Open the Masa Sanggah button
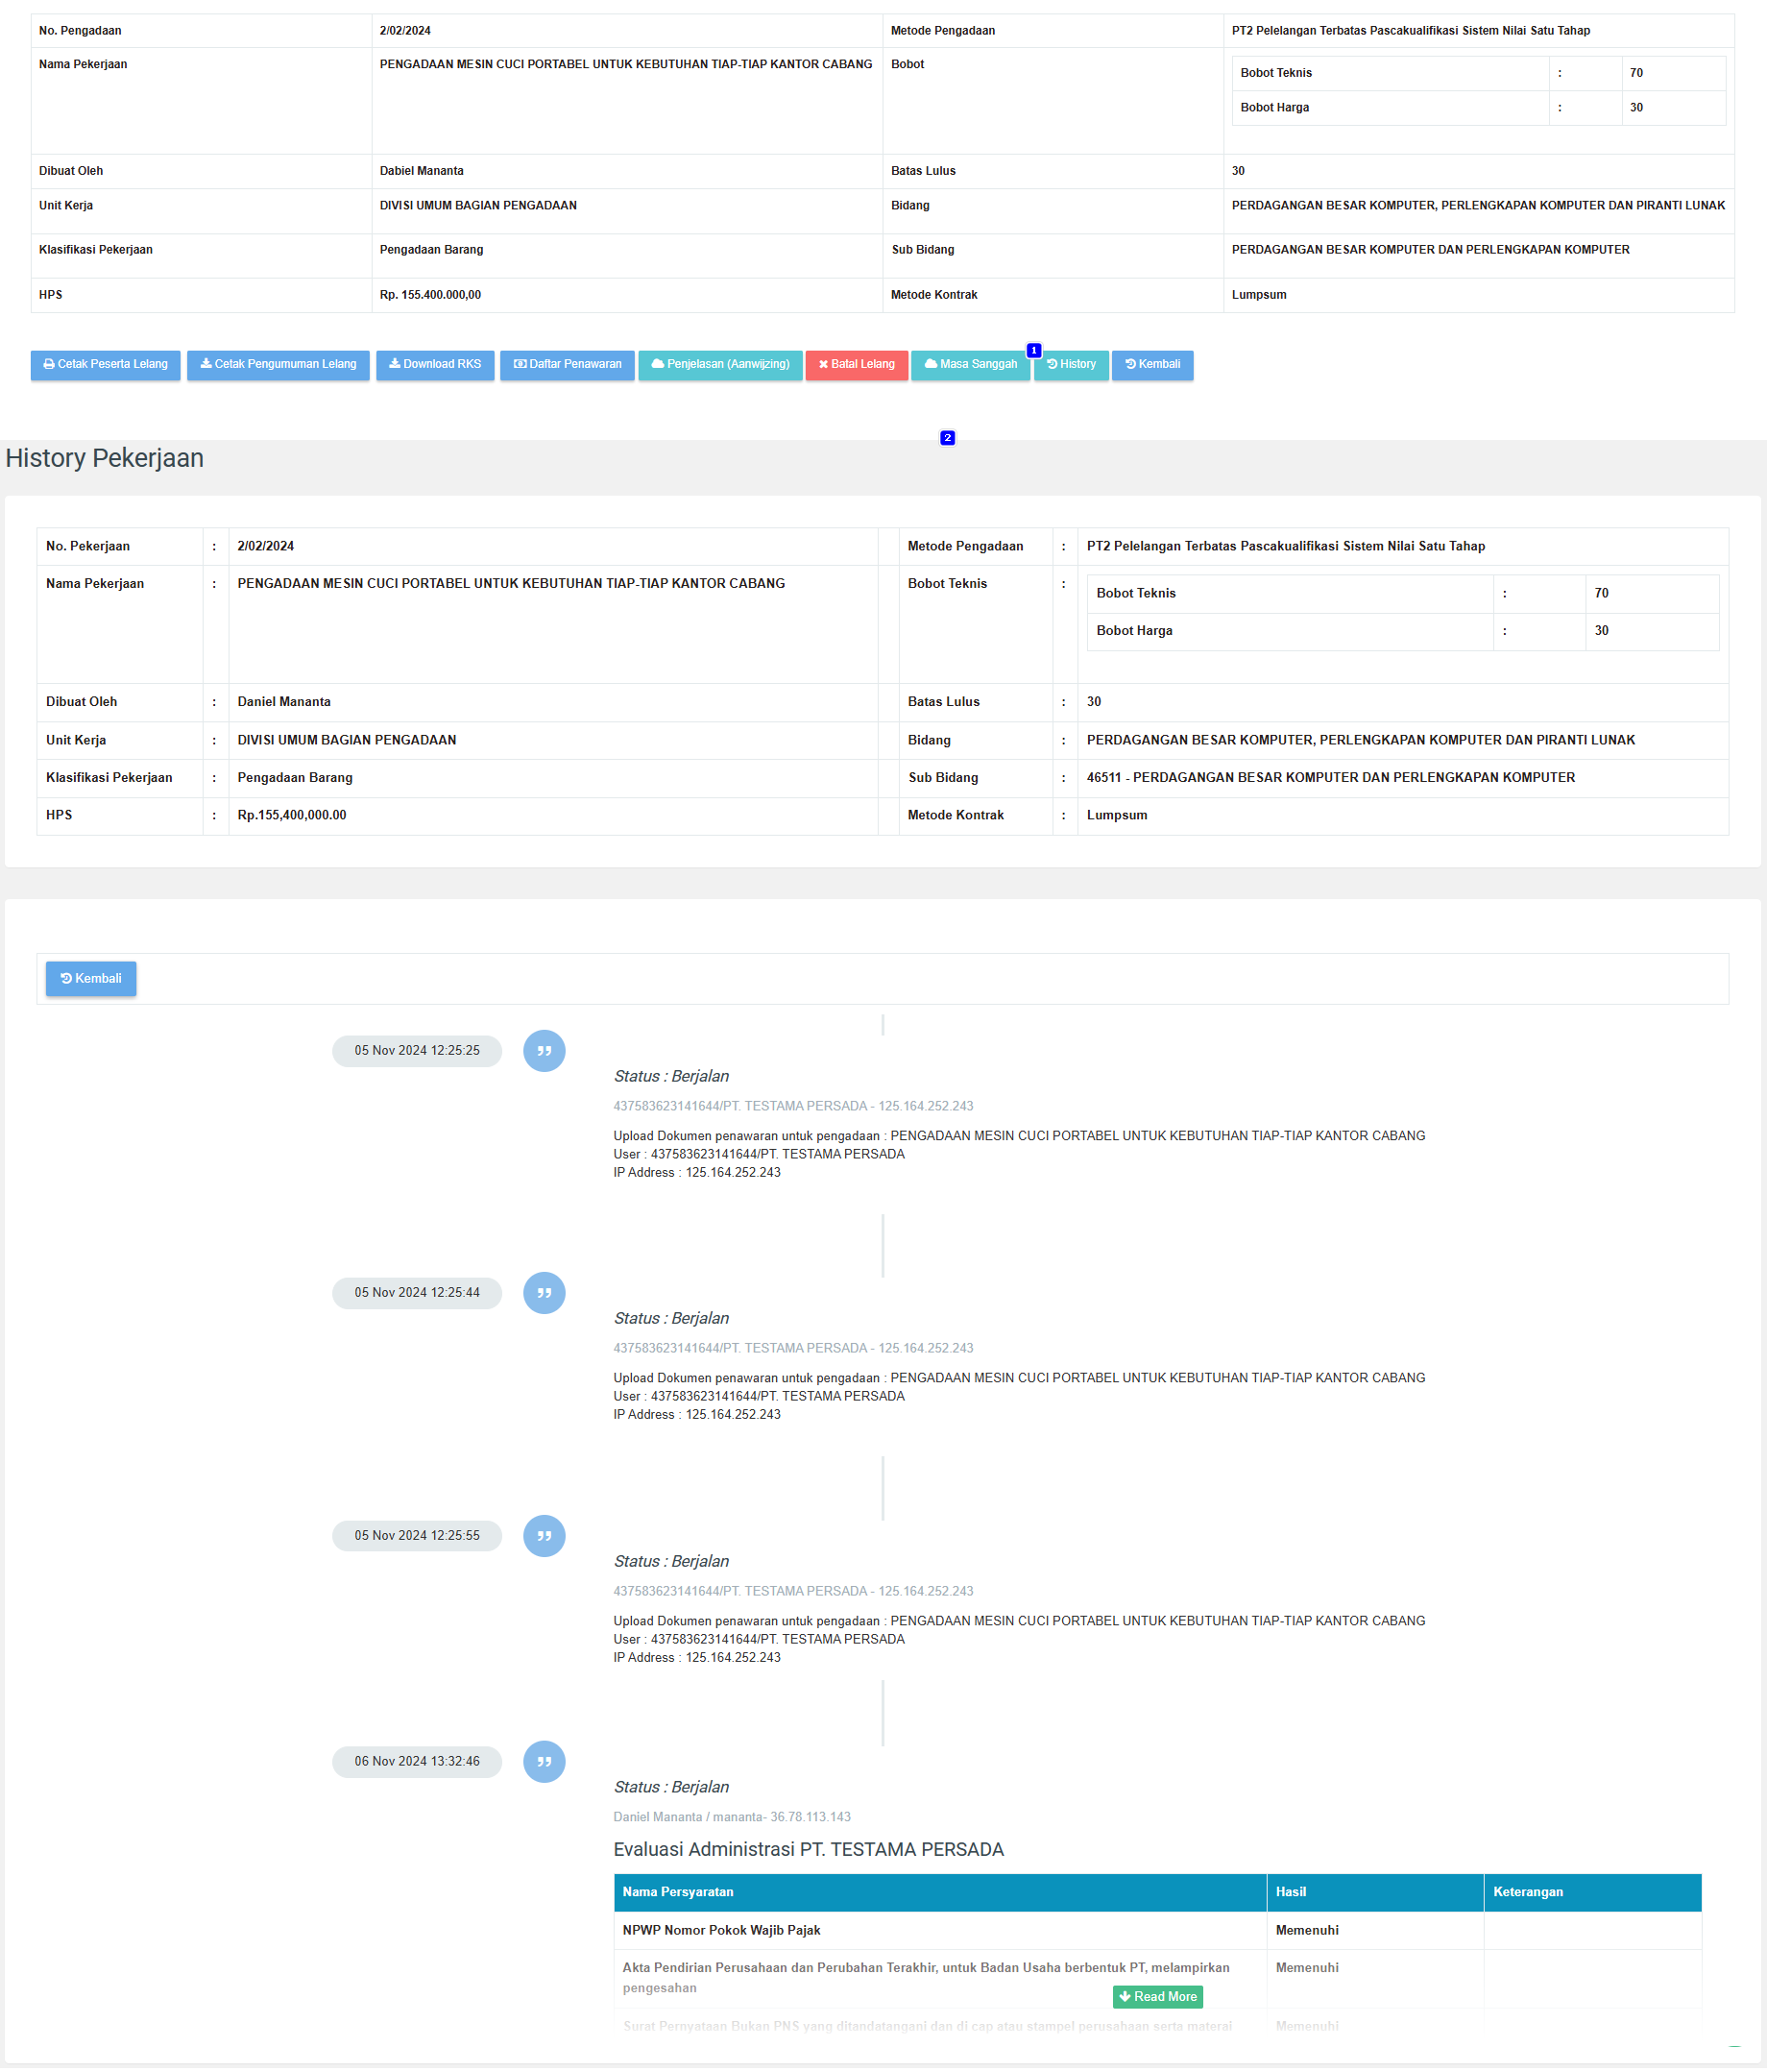The width and height of the screenshot is (1767, 2072). pyautogui.click(x=969, y=364)
